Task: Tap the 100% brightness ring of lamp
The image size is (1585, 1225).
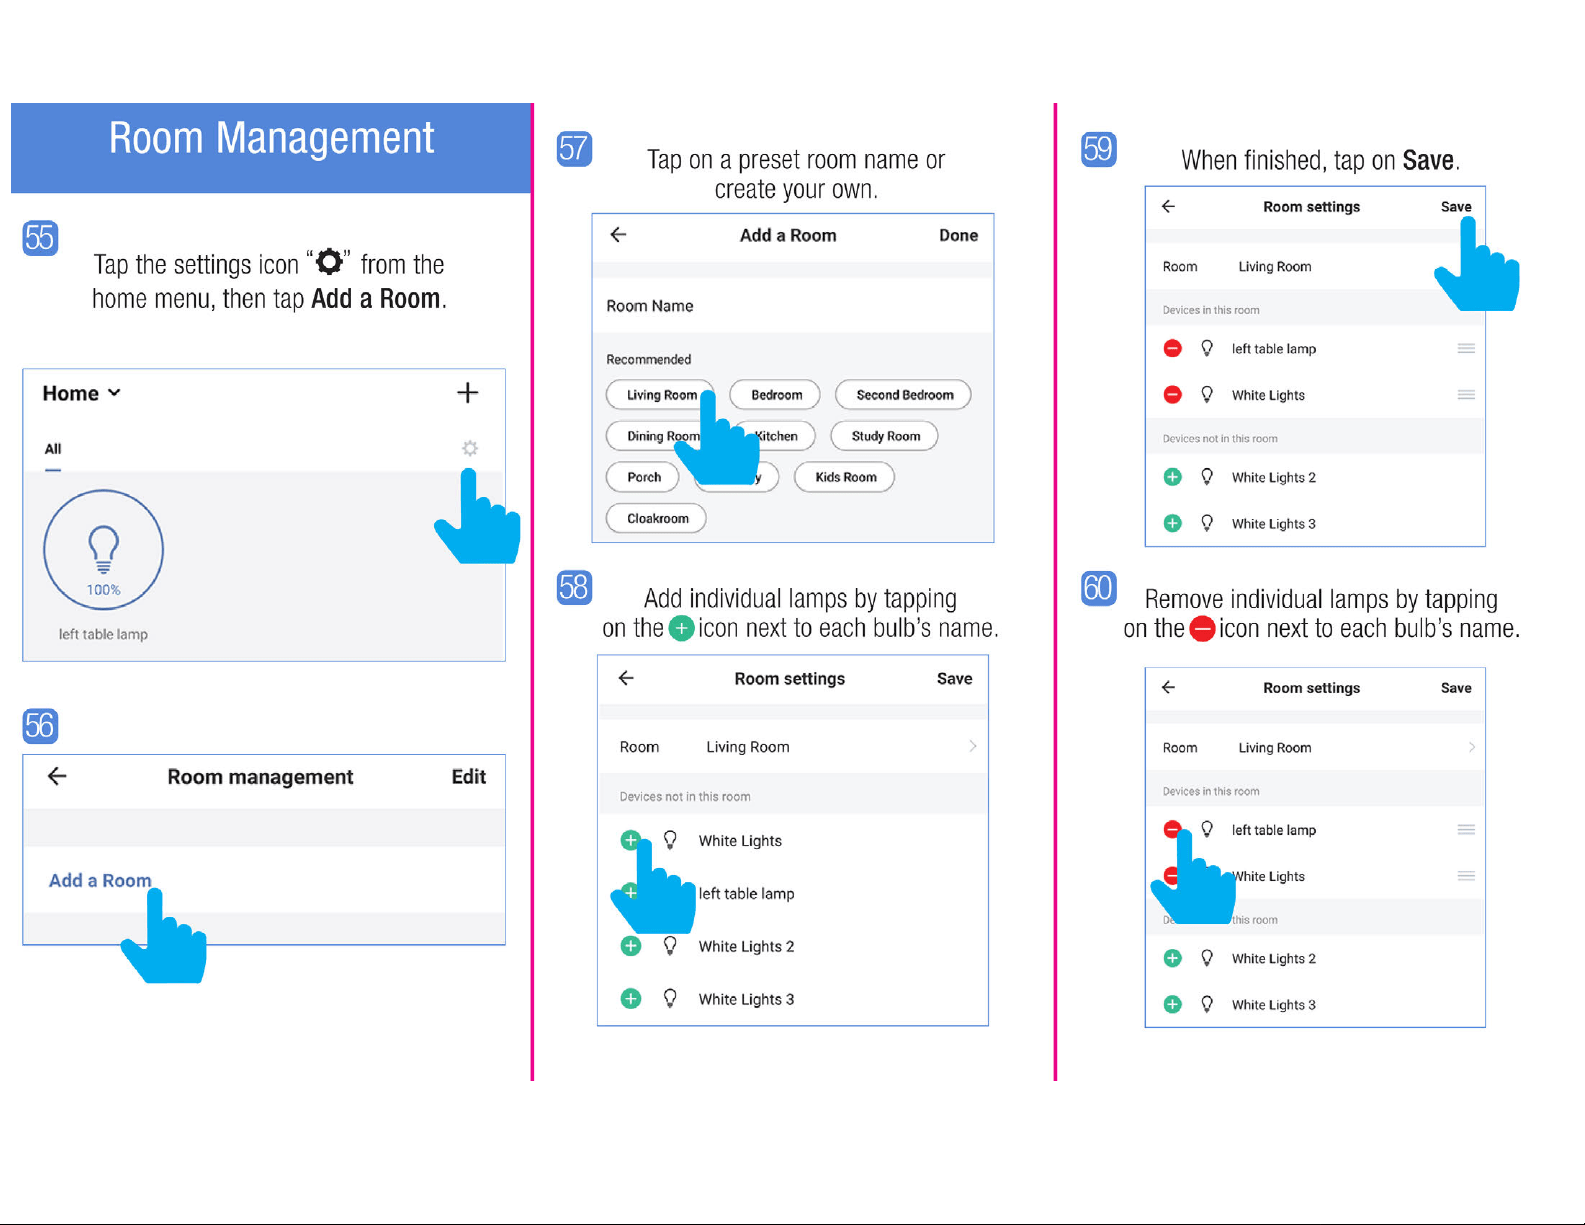Action: [x=103, y=550]
